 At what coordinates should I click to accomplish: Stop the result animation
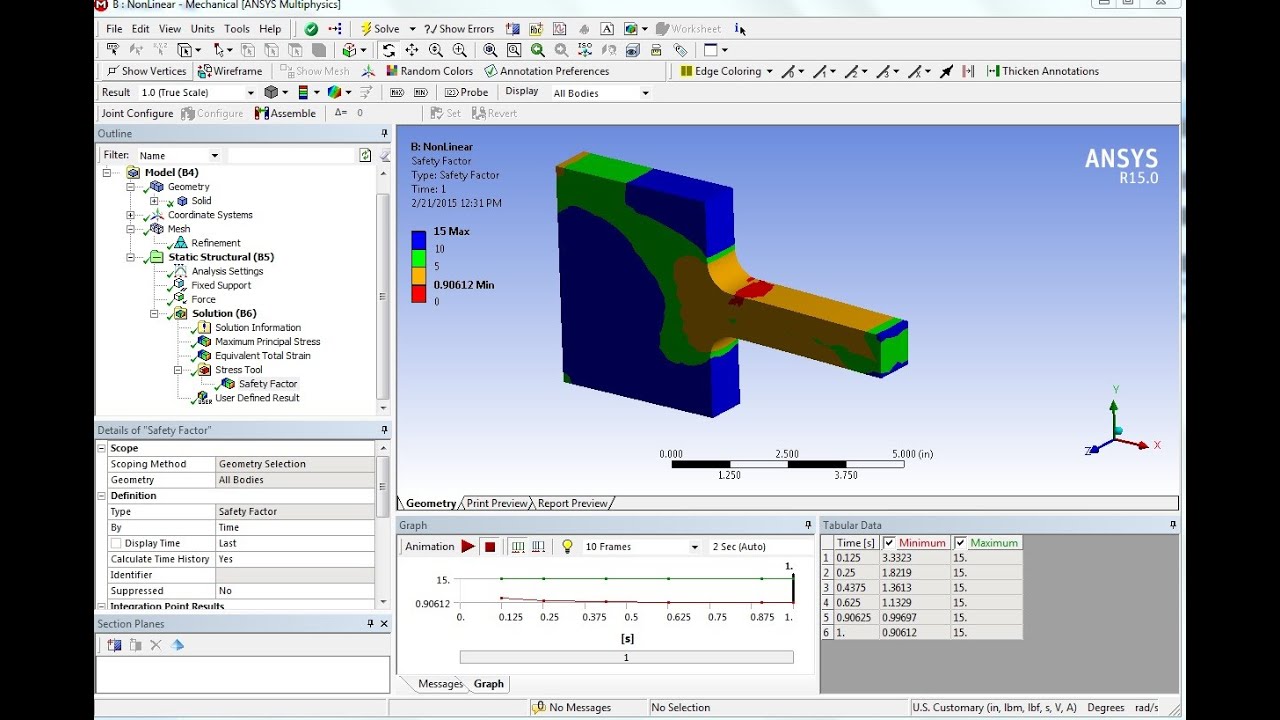click(x=490, y=546)
